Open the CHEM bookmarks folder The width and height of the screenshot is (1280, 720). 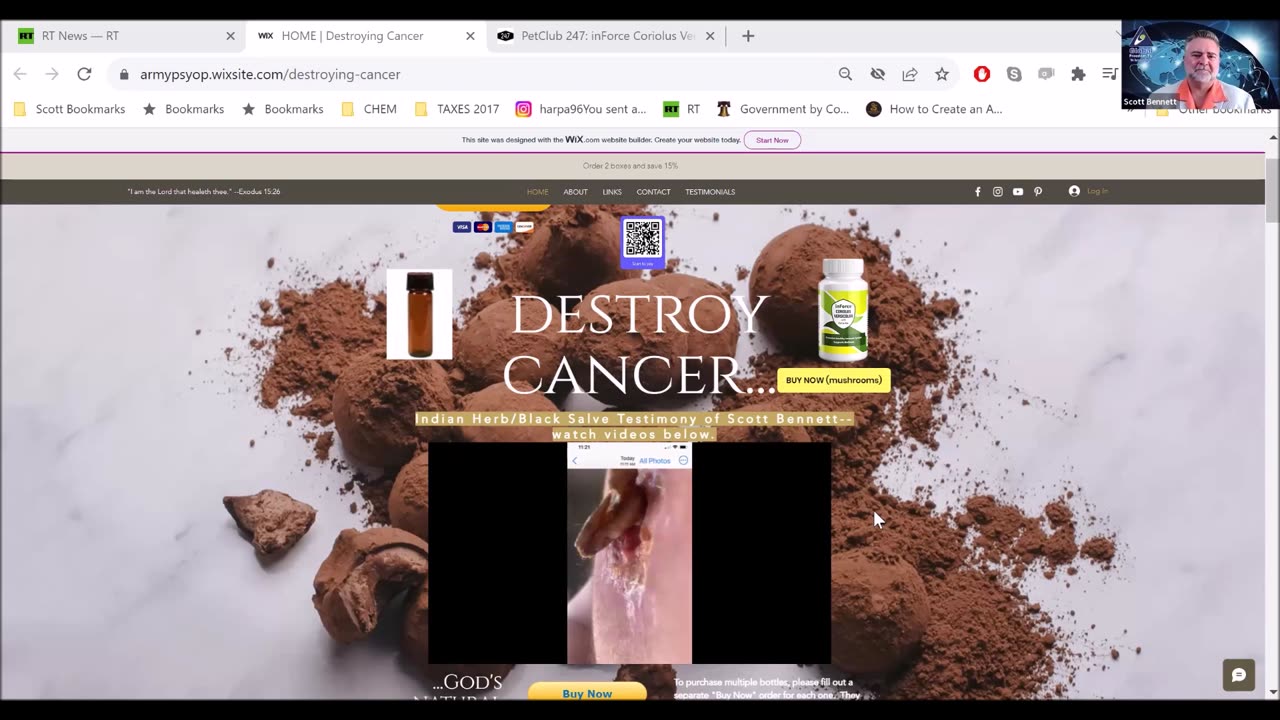coord(369,109)
